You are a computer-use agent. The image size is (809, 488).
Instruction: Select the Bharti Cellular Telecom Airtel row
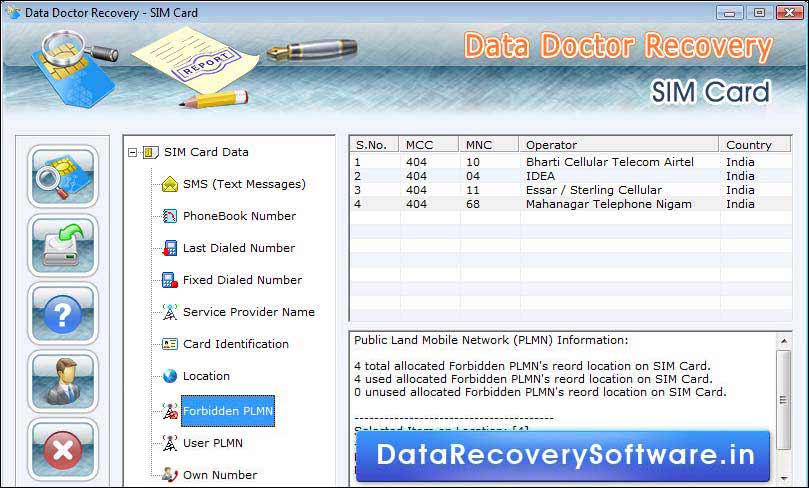pos(571,162)
